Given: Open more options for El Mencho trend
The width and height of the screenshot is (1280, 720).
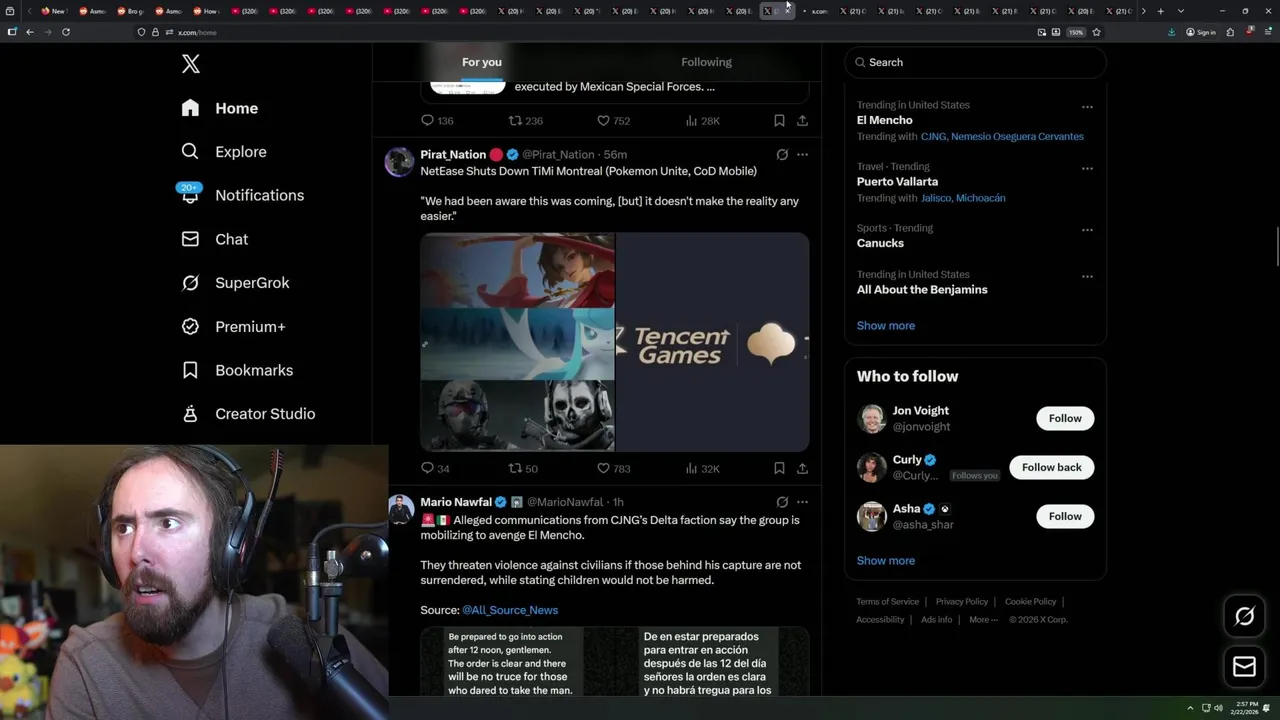Looking at the screenshot, I should (x=1087, y=107).
